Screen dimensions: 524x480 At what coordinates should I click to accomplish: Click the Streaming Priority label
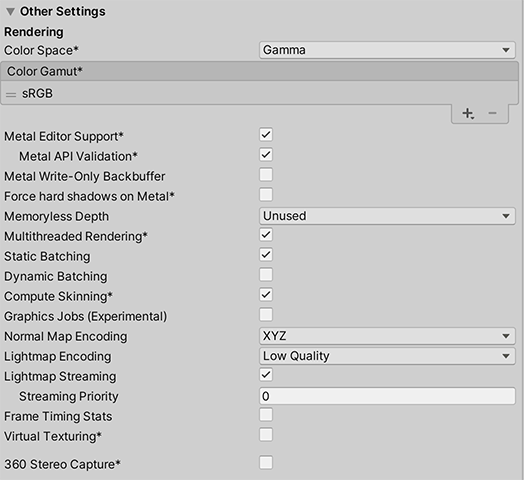click(x=69, y=396)
